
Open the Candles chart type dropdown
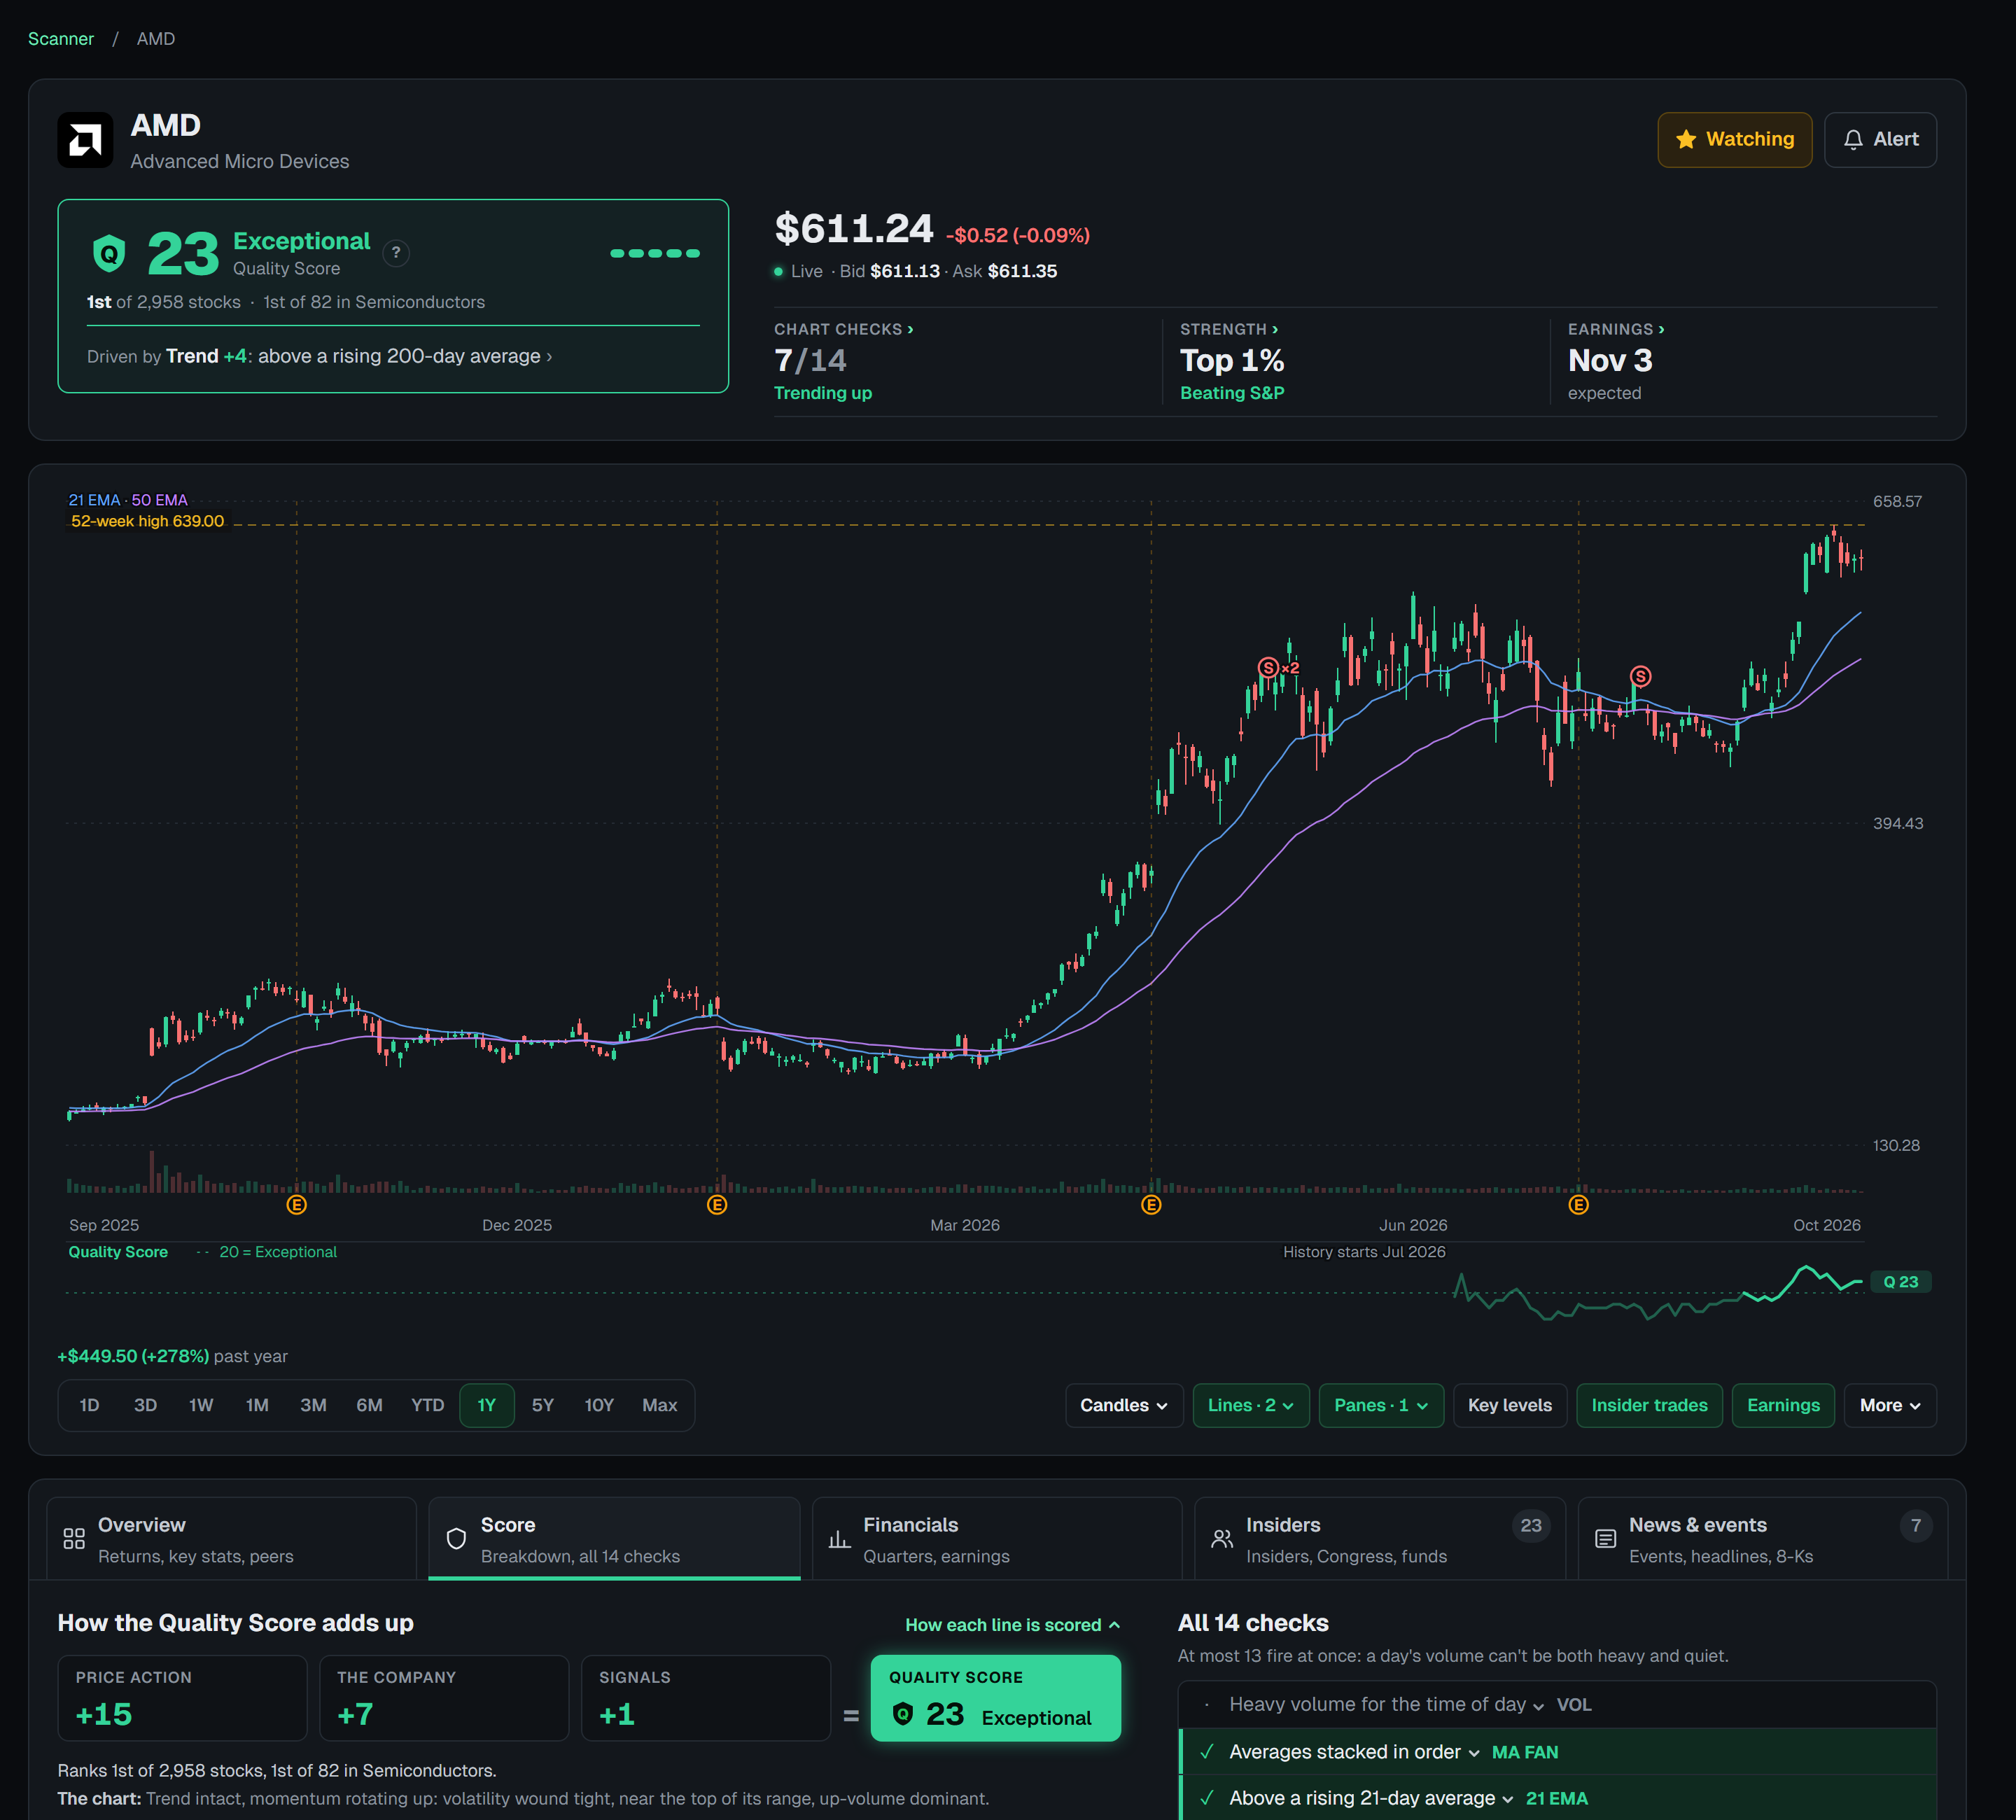(x=1124, y=1406)
